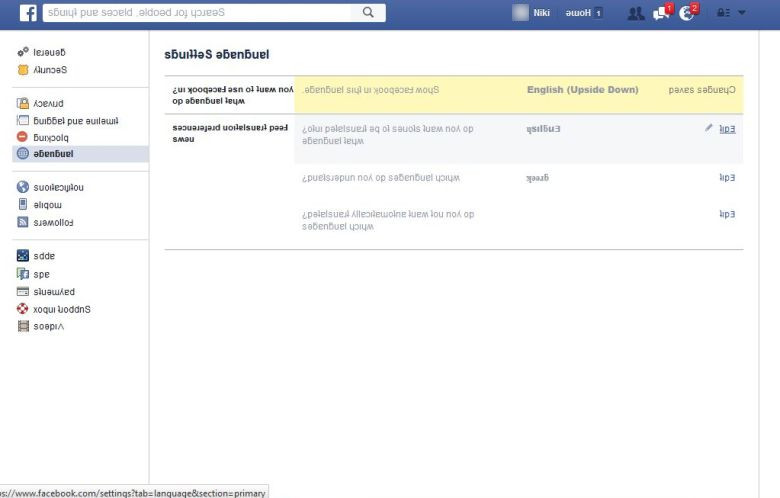Open upside-down Apps settings tab
Viewport: 780px width, 498px height.
click(44, 256)
